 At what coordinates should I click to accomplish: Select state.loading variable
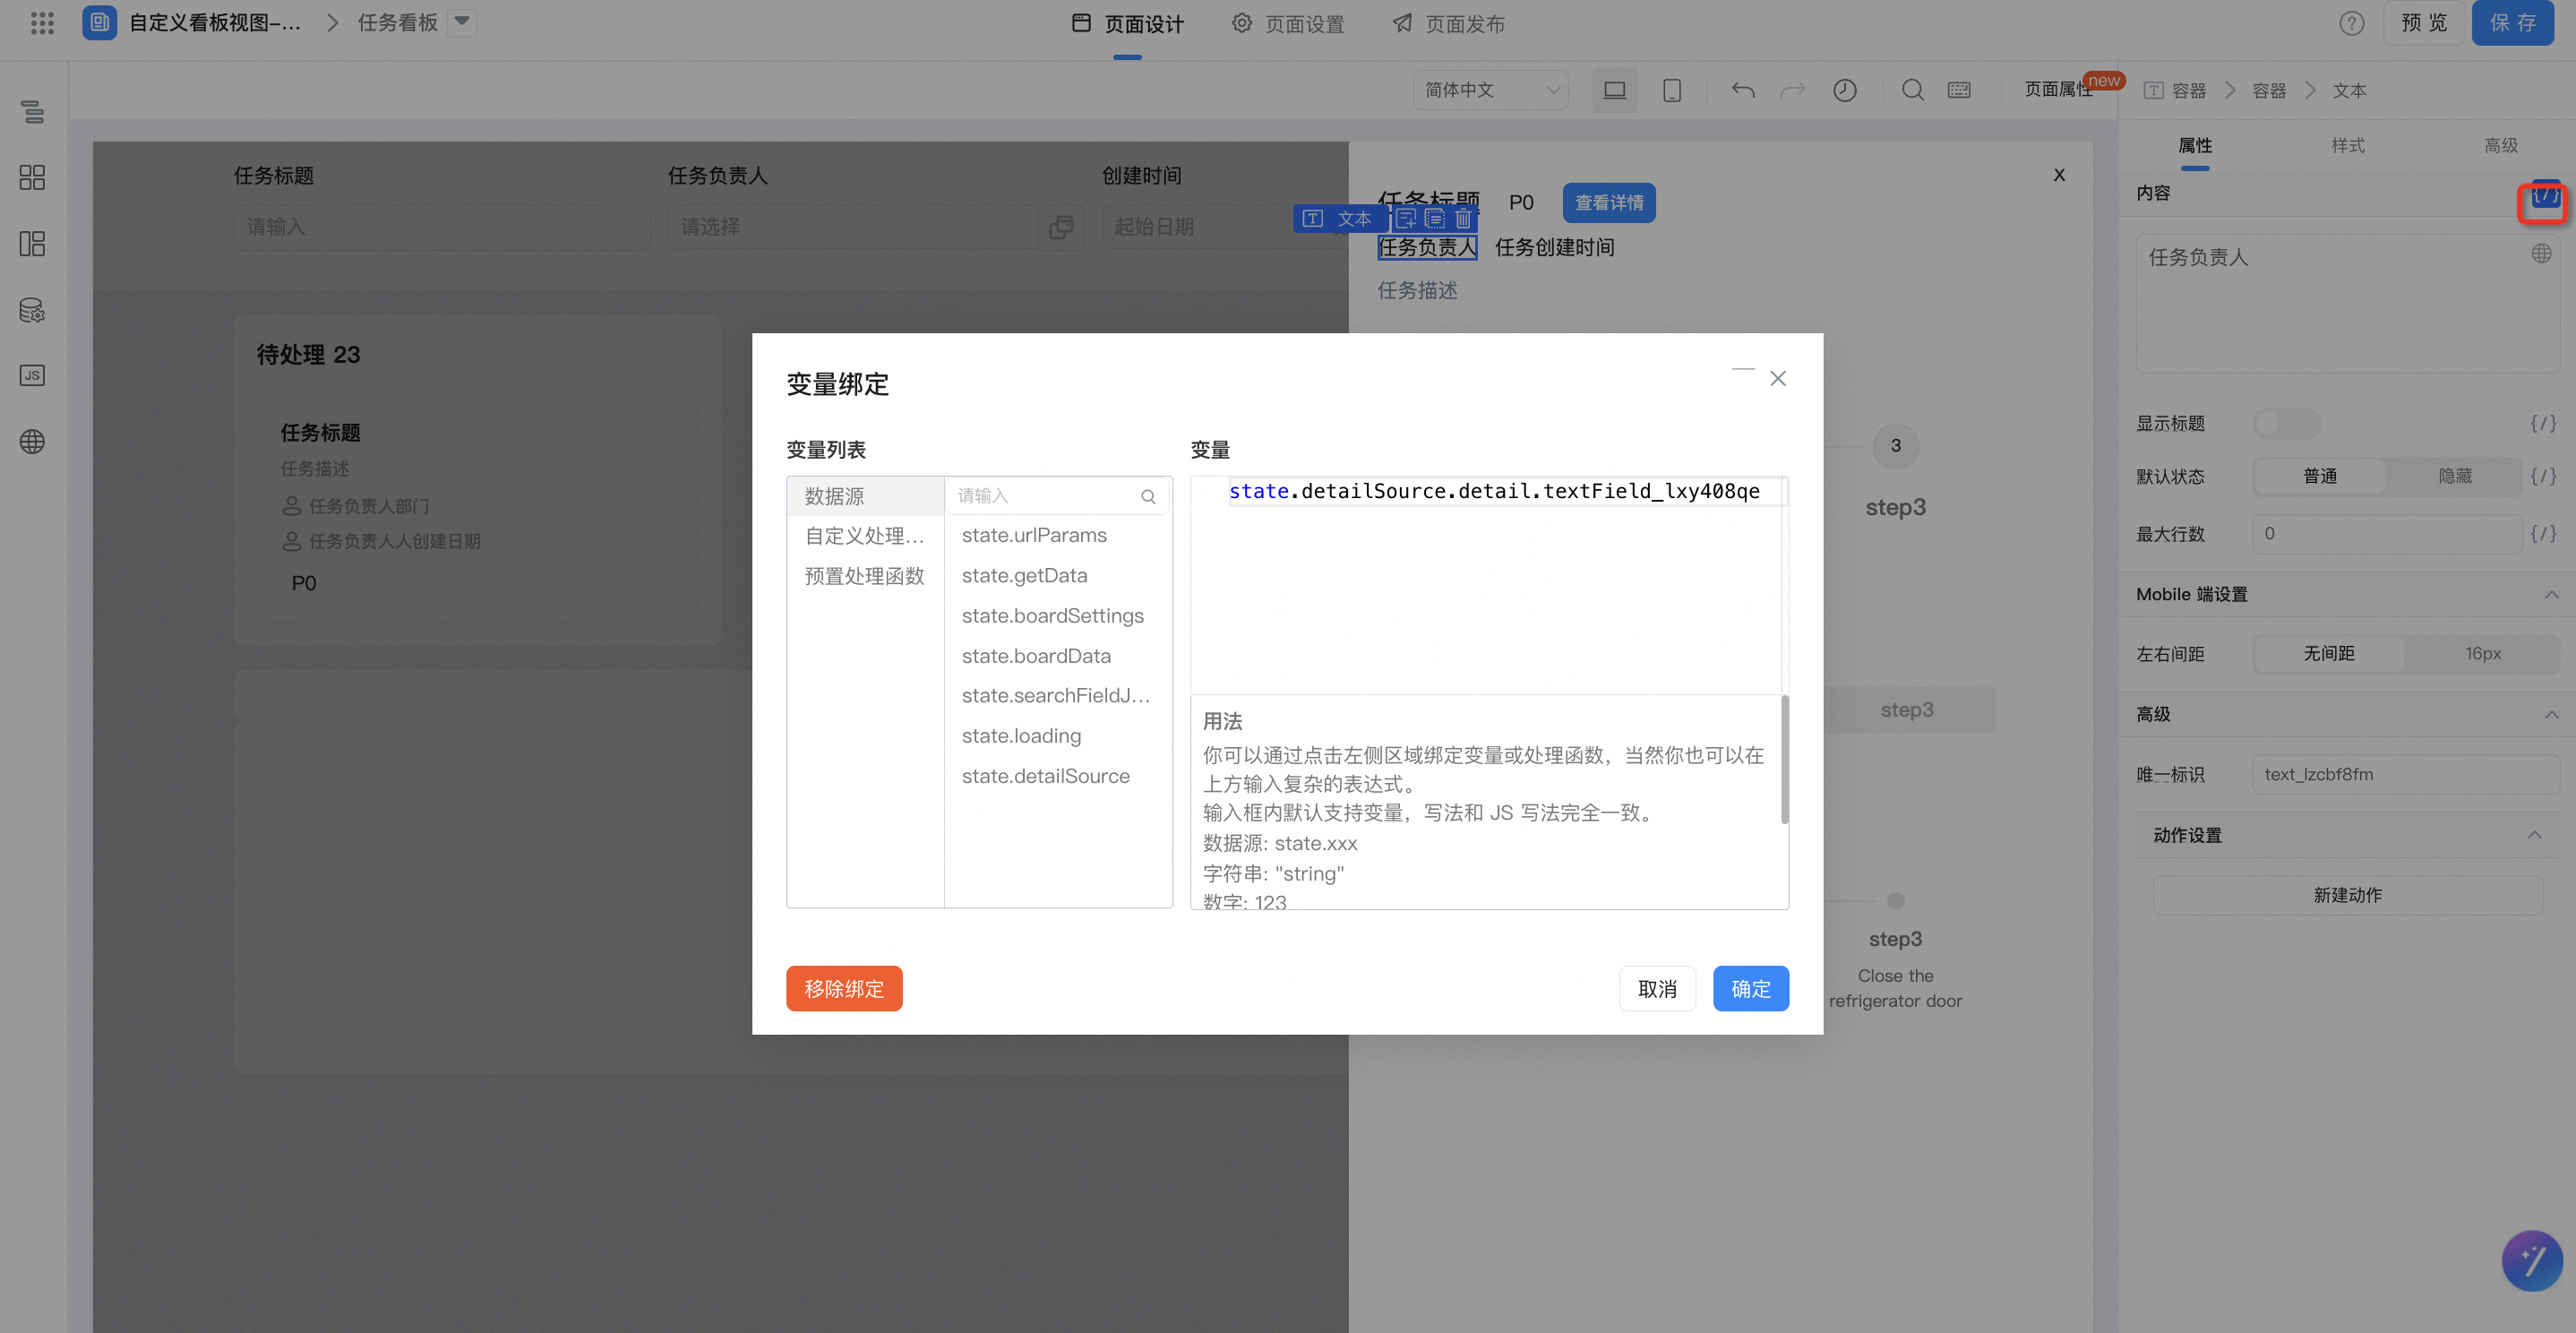tap(1021, 737)
